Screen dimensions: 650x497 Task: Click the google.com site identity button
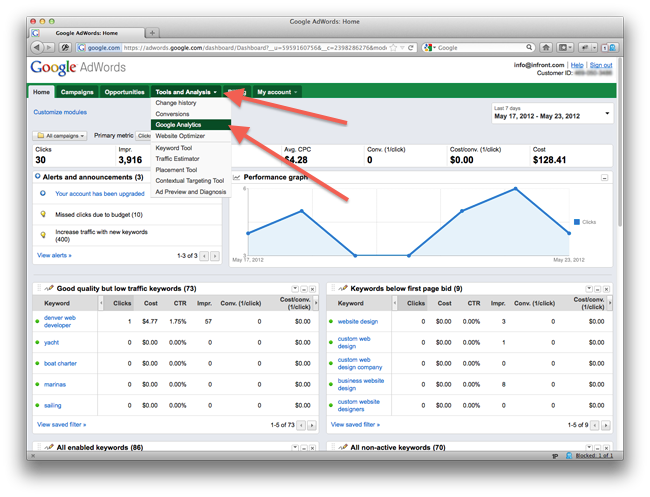pos(99,48)
